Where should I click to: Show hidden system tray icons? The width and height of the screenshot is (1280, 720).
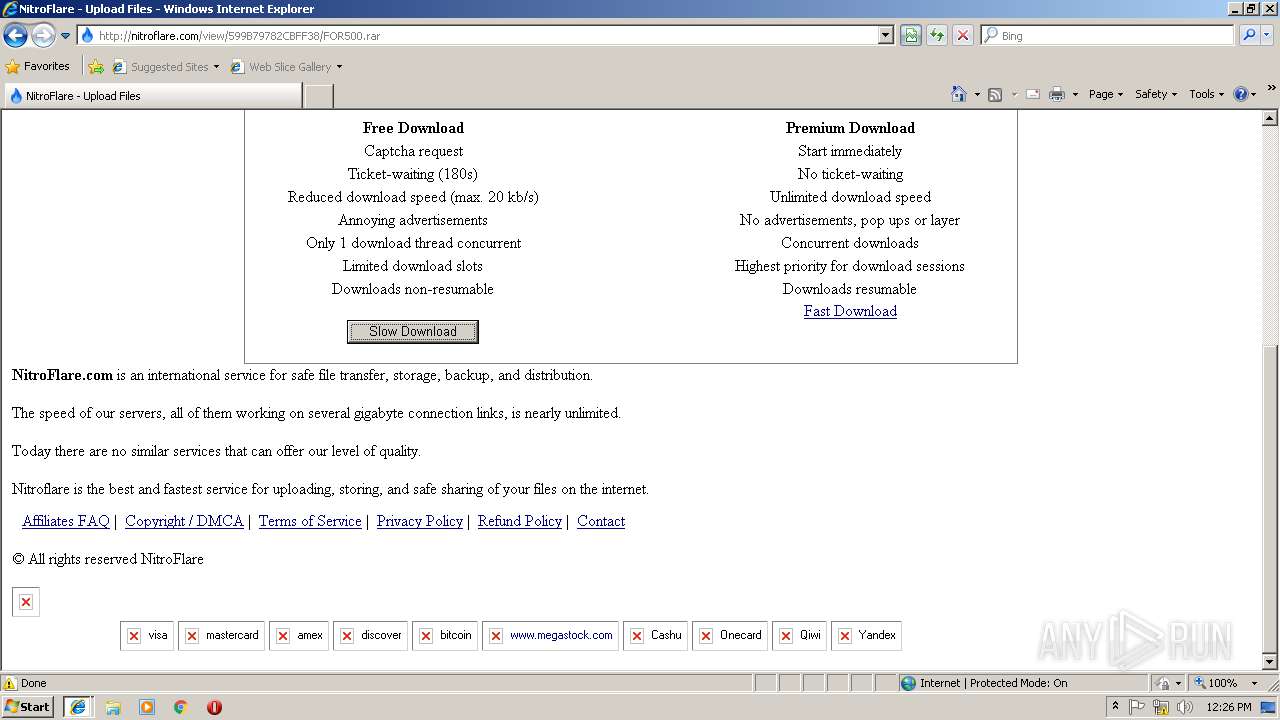click(1115, 707)
